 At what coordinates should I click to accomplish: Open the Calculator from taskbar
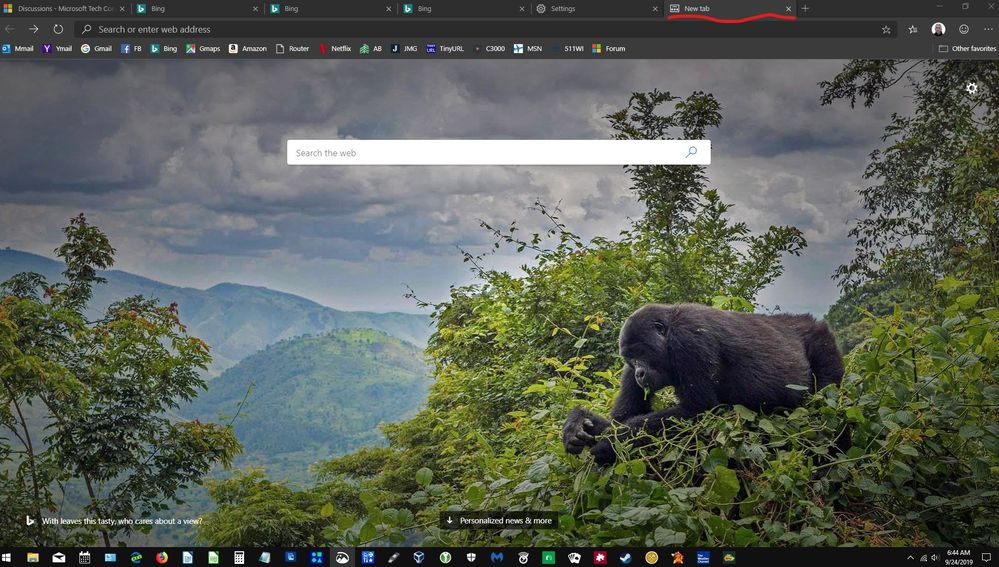coord(239,557)
